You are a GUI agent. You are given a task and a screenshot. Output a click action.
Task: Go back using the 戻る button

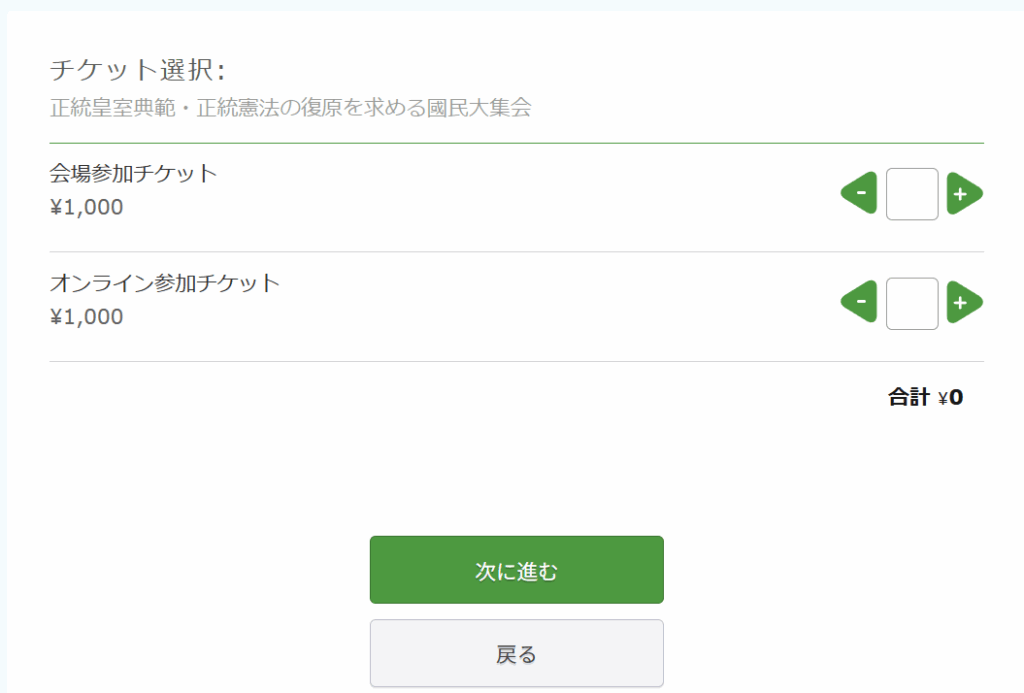click(x=516, y=654)
